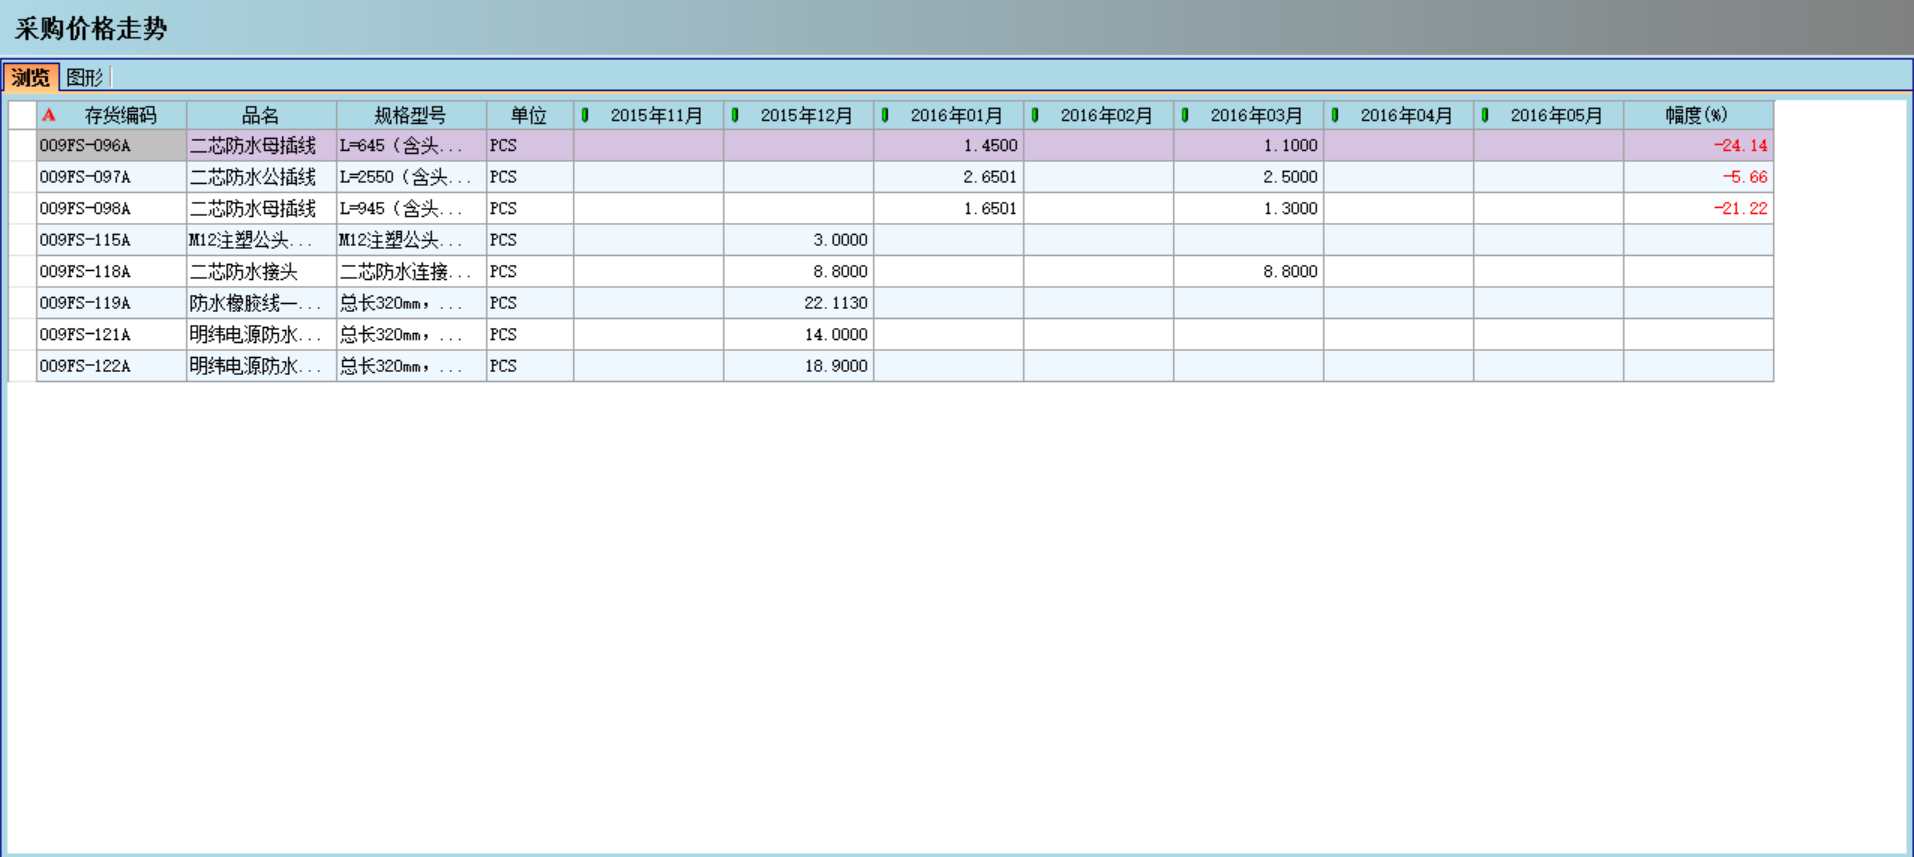Select the 009FS-115A inventory row
Image resolution: width=1914 pixels, height=857 pixels.
pos(86,240)
